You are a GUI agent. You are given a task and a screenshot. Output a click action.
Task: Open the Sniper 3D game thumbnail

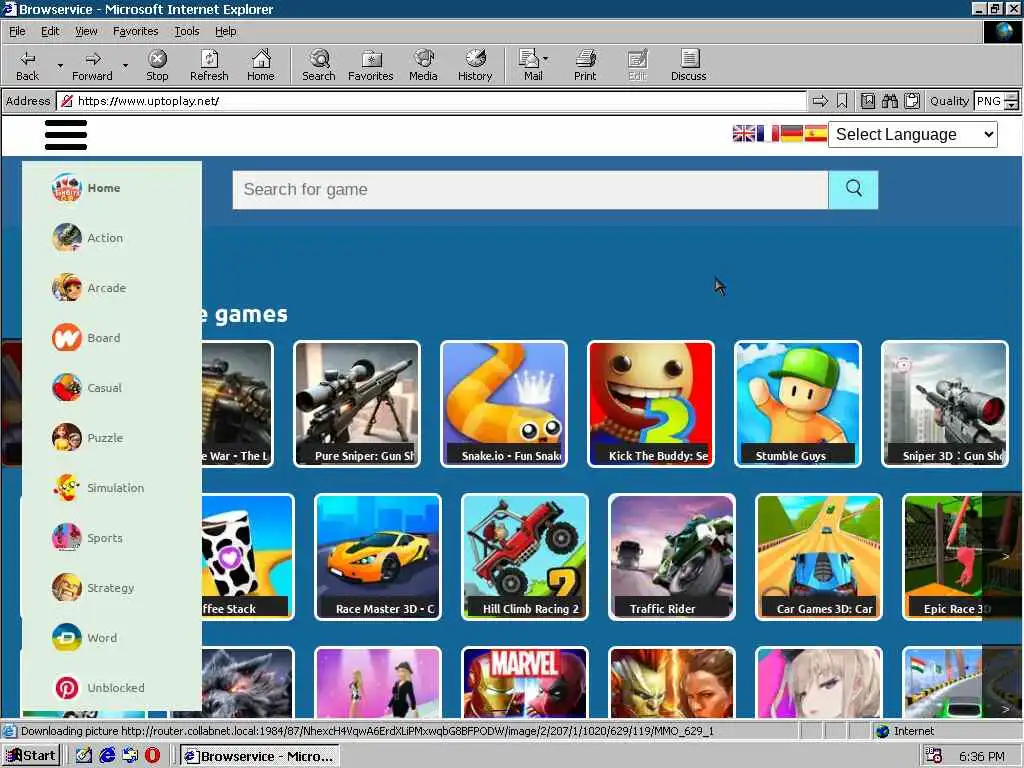tap(944, 404)
